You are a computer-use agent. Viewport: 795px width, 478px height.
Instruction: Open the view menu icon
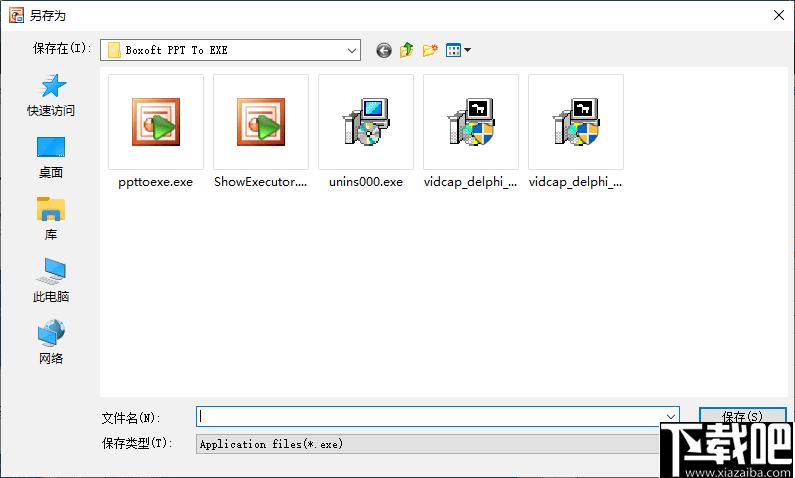458,50
